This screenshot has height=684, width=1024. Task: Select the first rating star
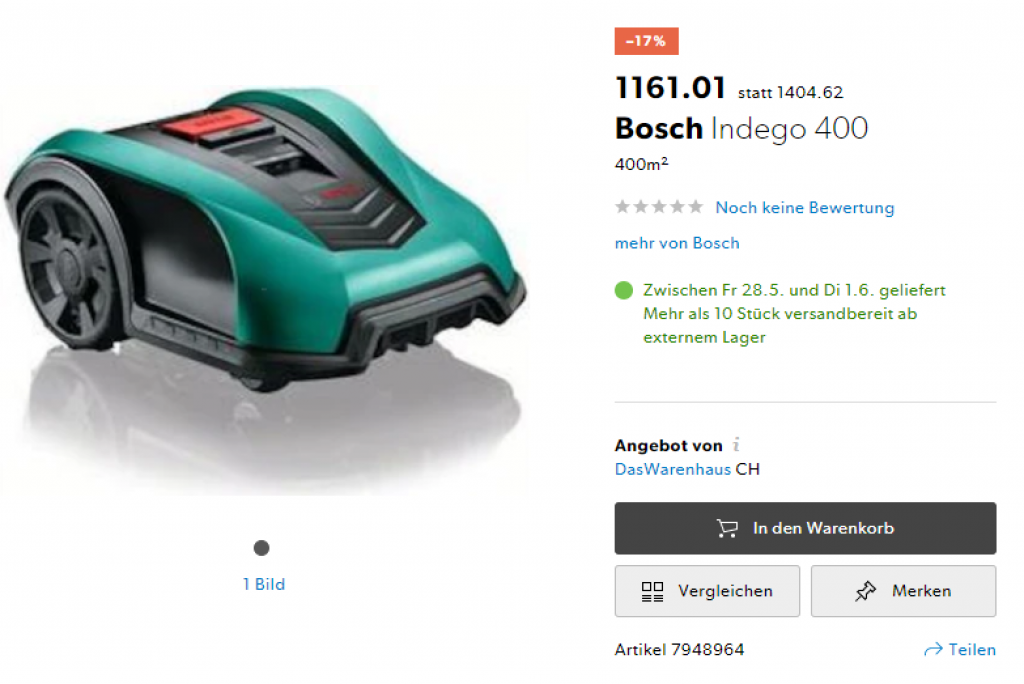(x=622, y=207)
